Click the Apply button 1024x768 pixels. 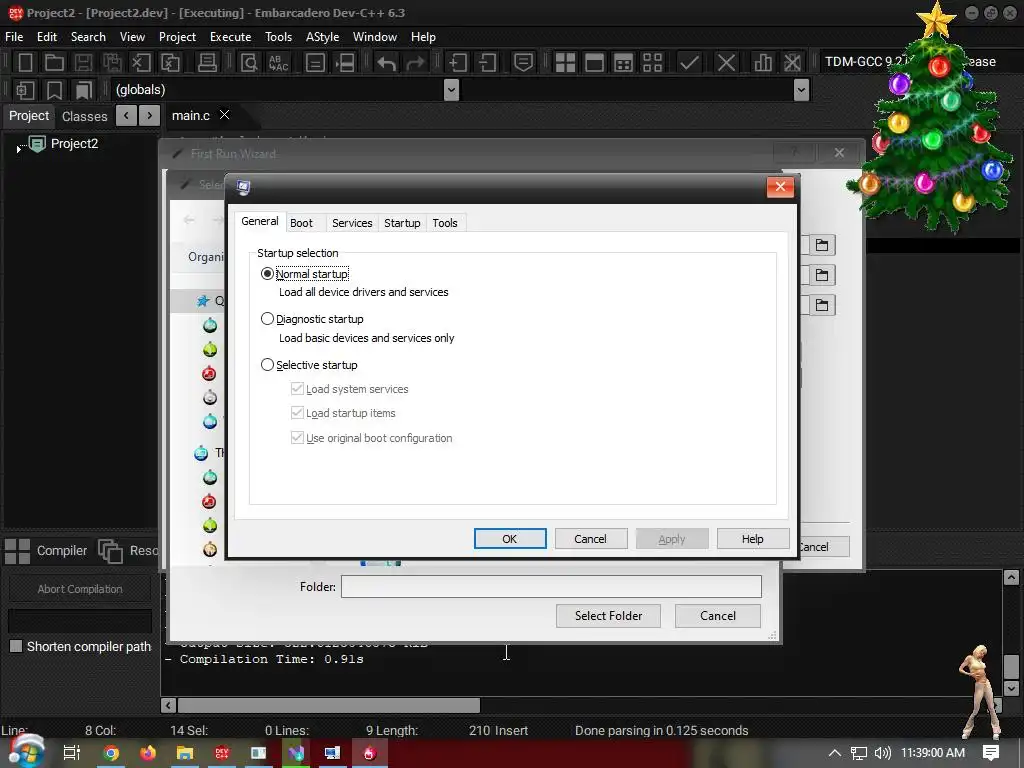coord(672,539)
